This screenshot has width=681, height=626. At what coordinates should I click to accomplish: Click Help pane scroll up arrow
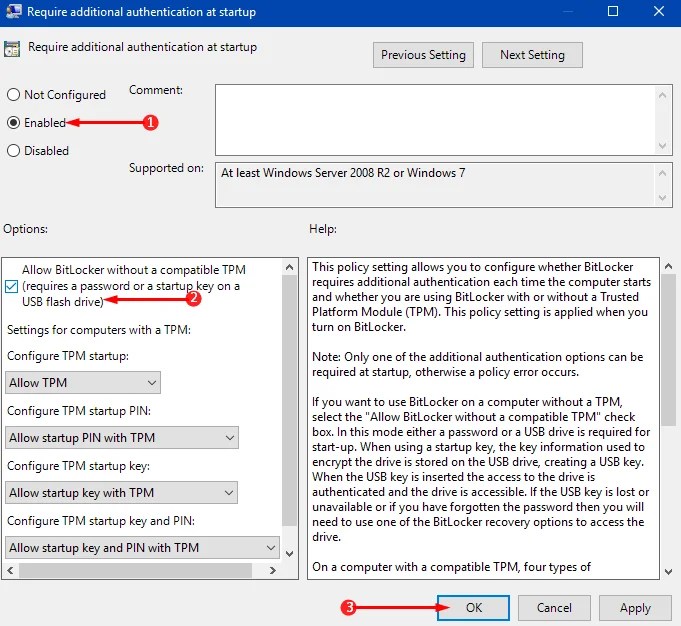pos(668,266)
